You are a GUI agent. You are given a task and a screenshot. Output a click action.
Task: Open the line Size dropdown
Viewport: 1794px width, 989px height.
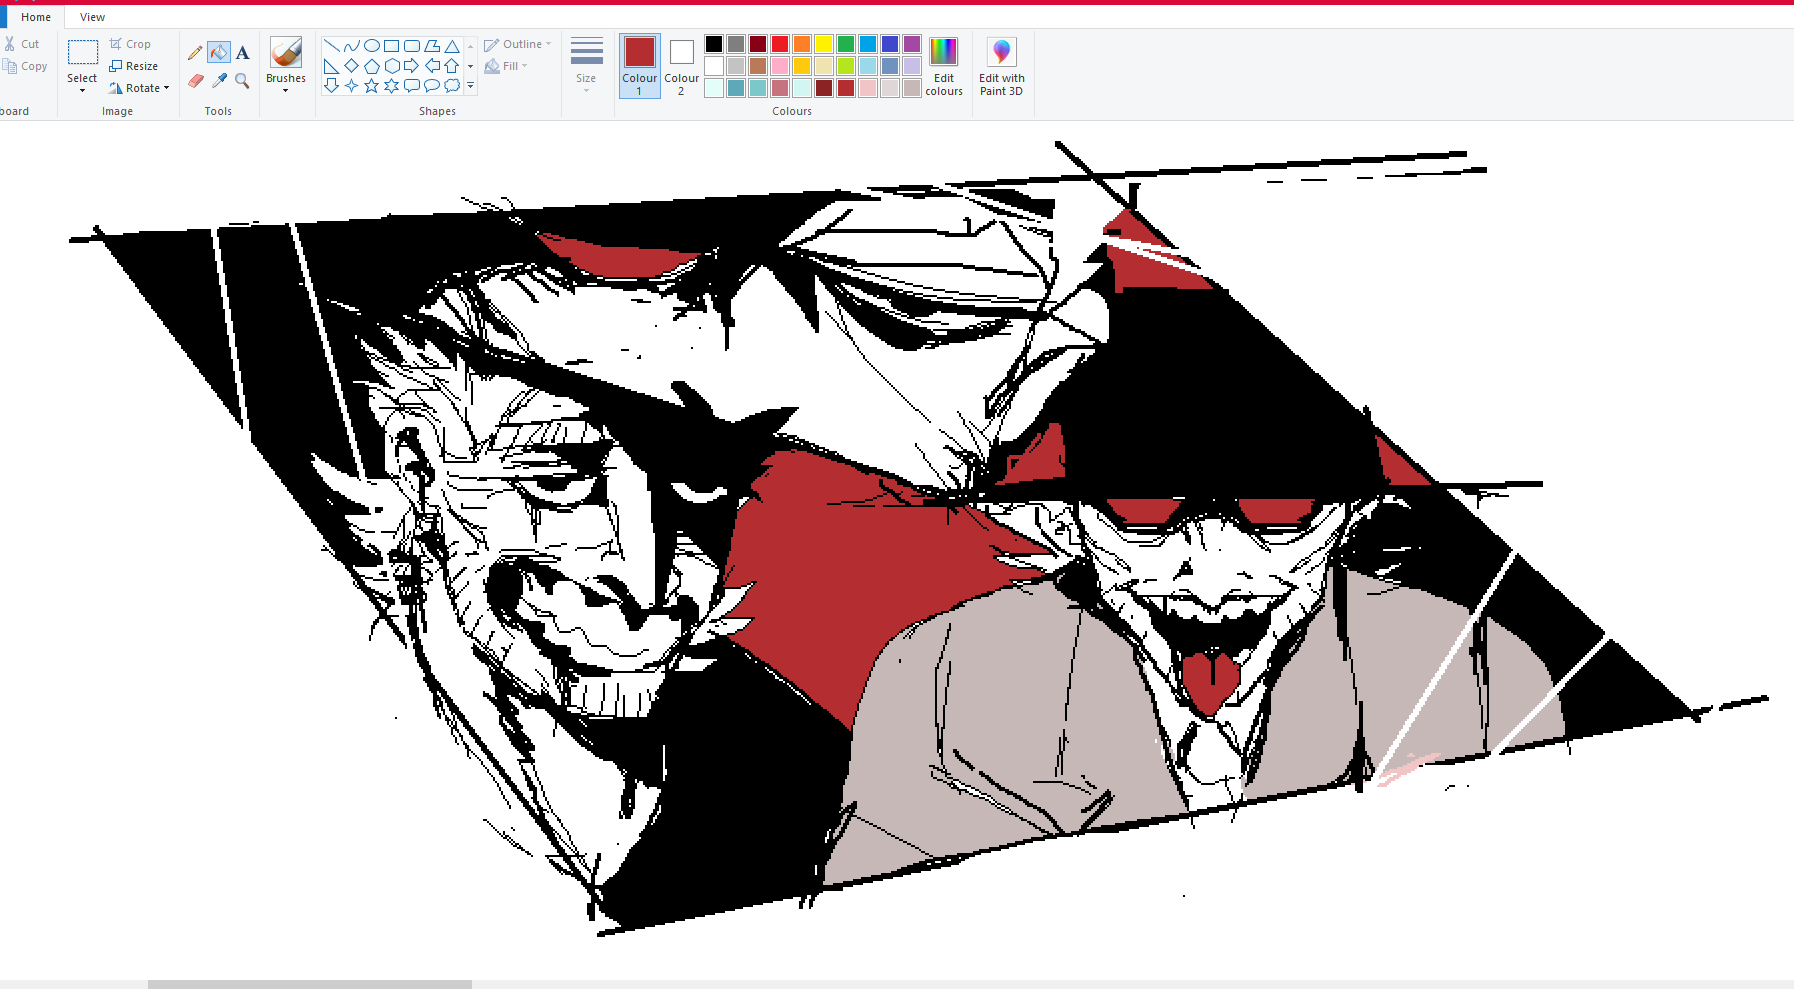tap(586, 66)
